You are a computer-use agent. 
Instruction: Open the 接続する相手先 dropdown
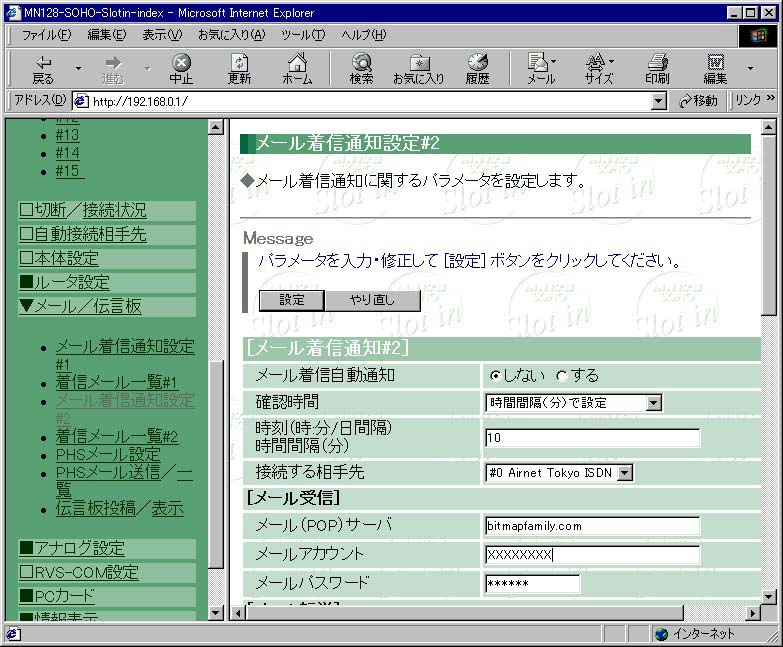[624, 473]
